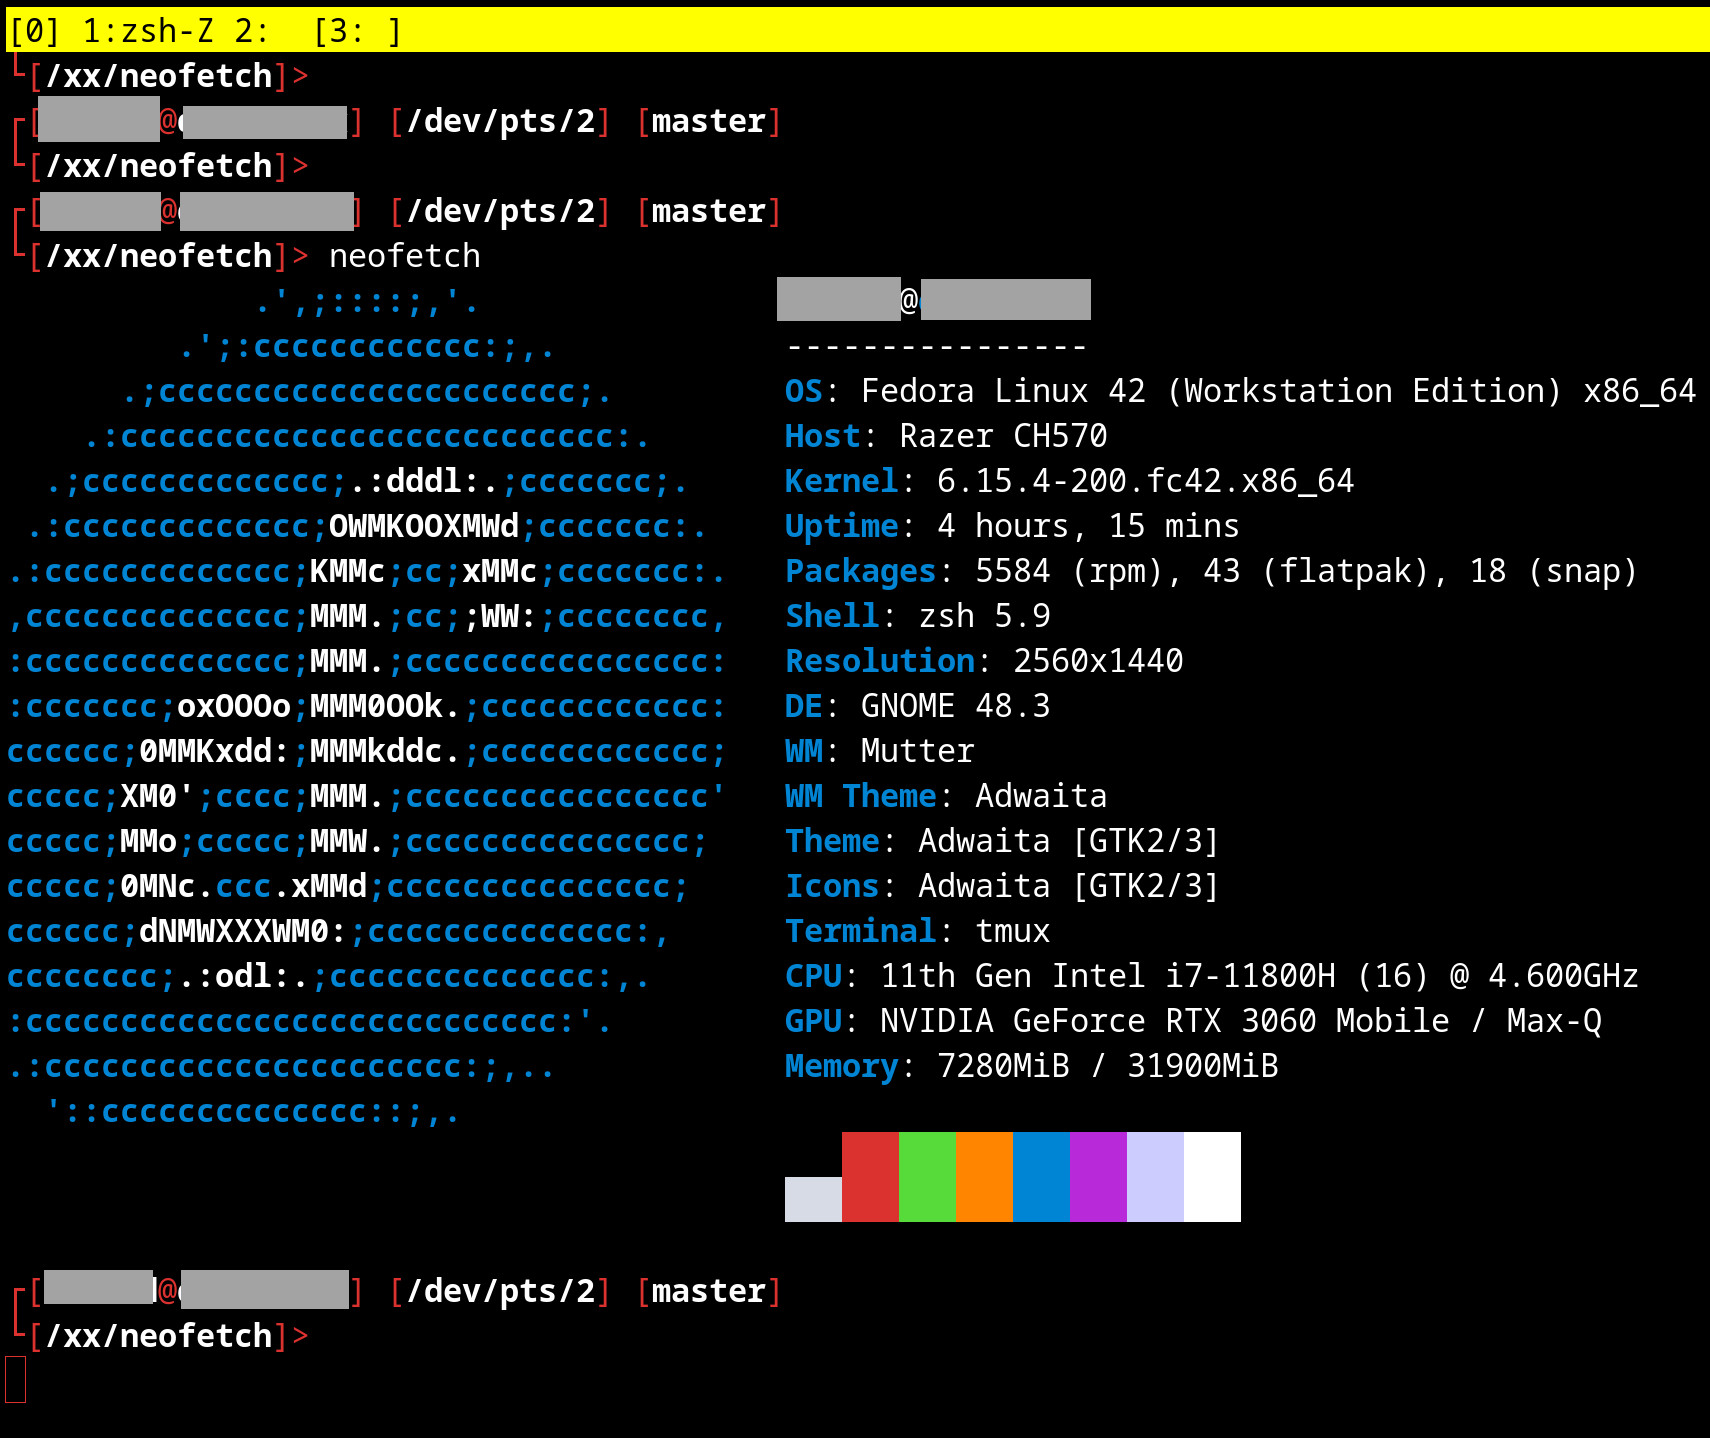Click the lavender color swatch
This screenshot has width=1710, height=1438.
1155,1177
